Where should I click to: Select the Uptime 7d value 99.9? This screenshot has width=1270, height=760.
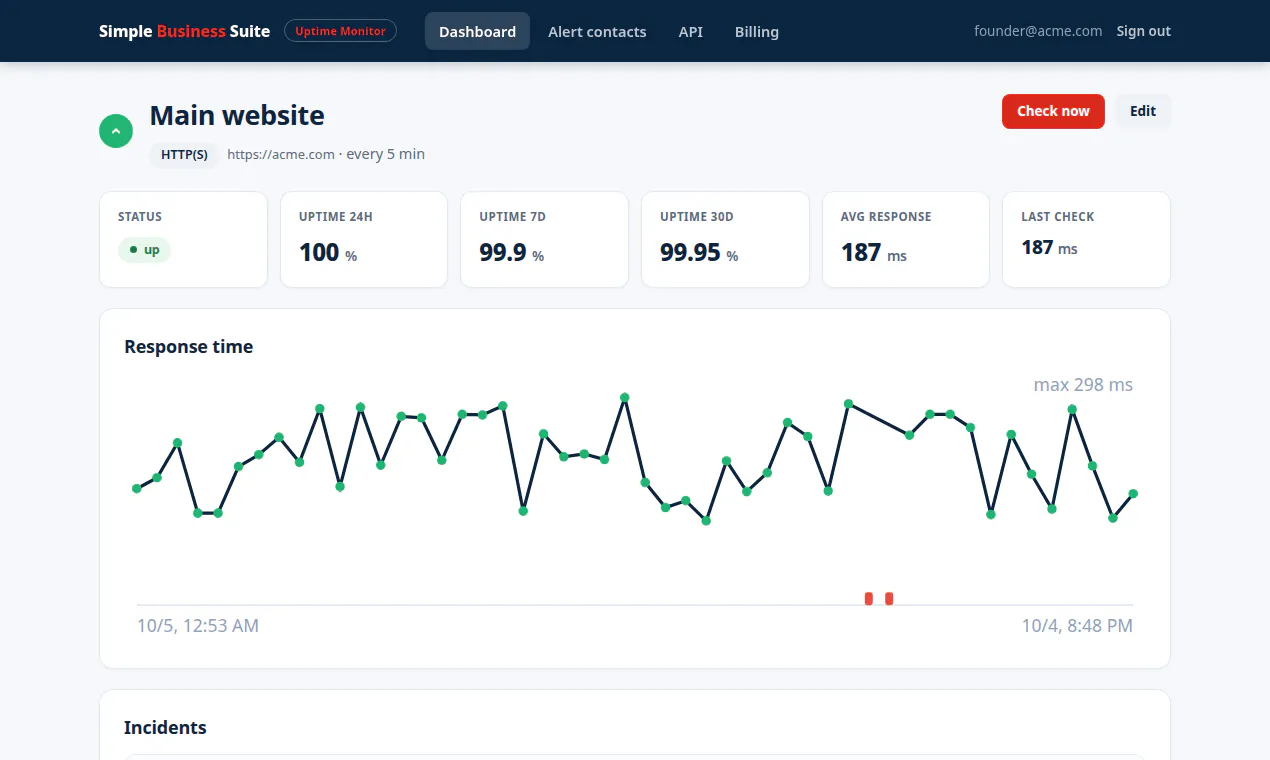(x=503, y=252)
